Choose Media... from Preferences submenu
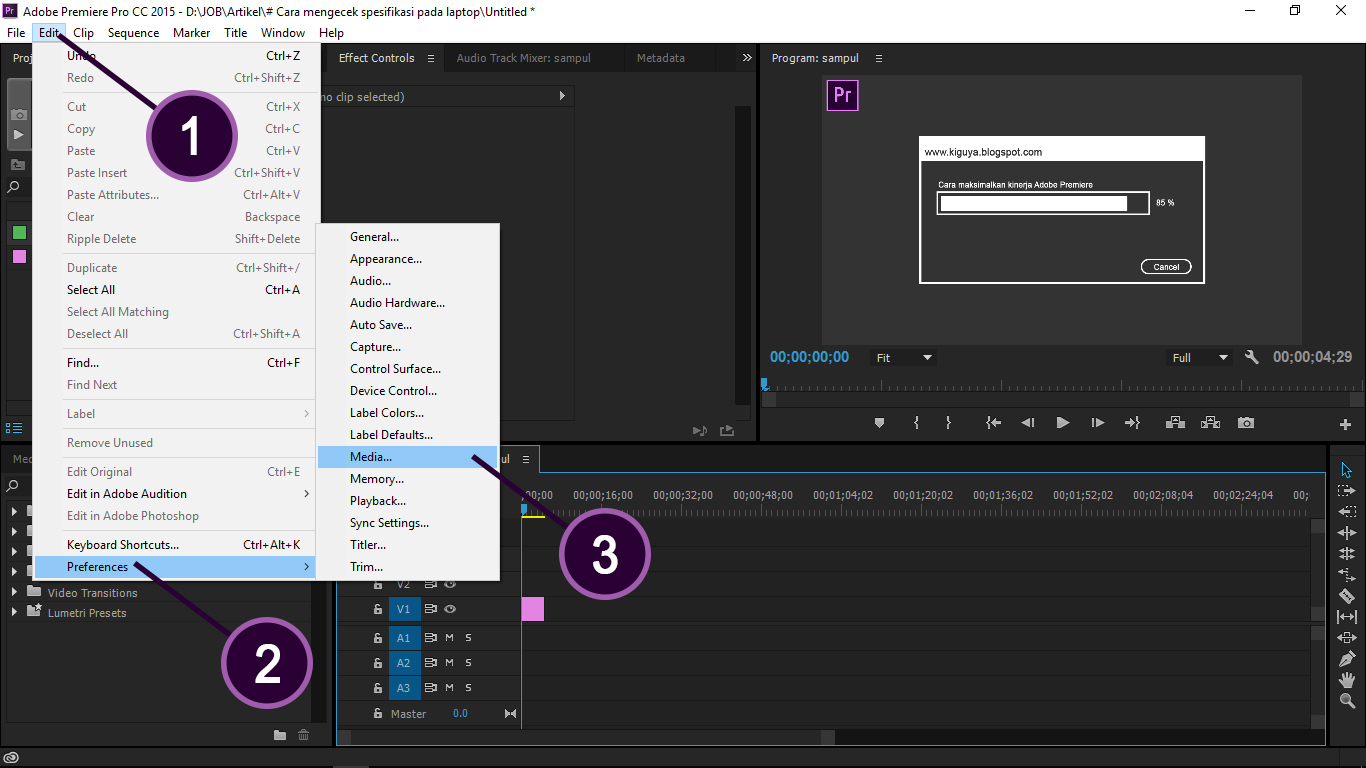This screenshot has width=1366, height=768. pyautogui.click(x=372, y=456)
